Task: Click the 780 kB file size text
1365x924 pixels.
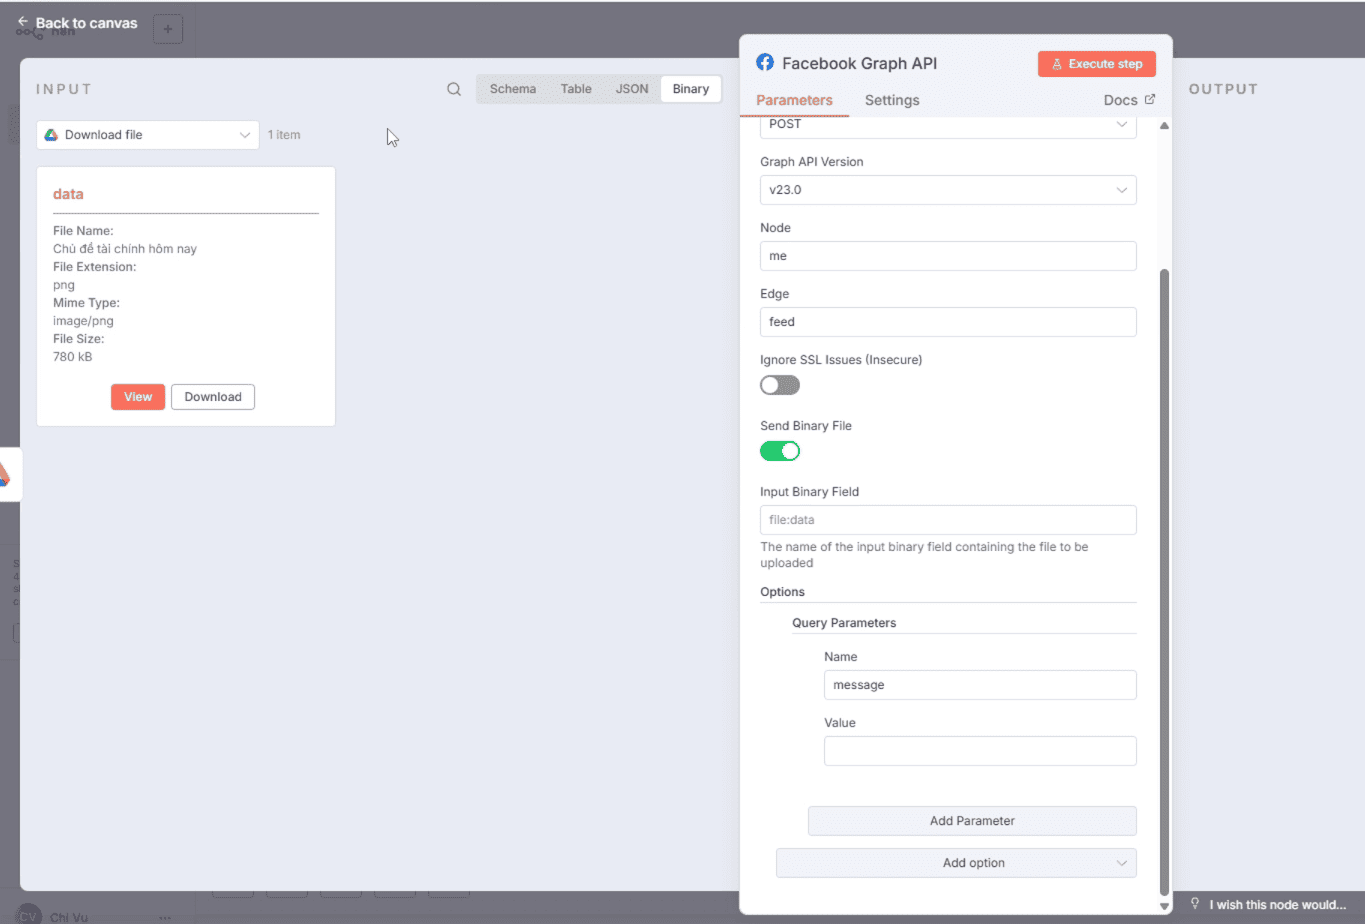Action: point(72,357)
